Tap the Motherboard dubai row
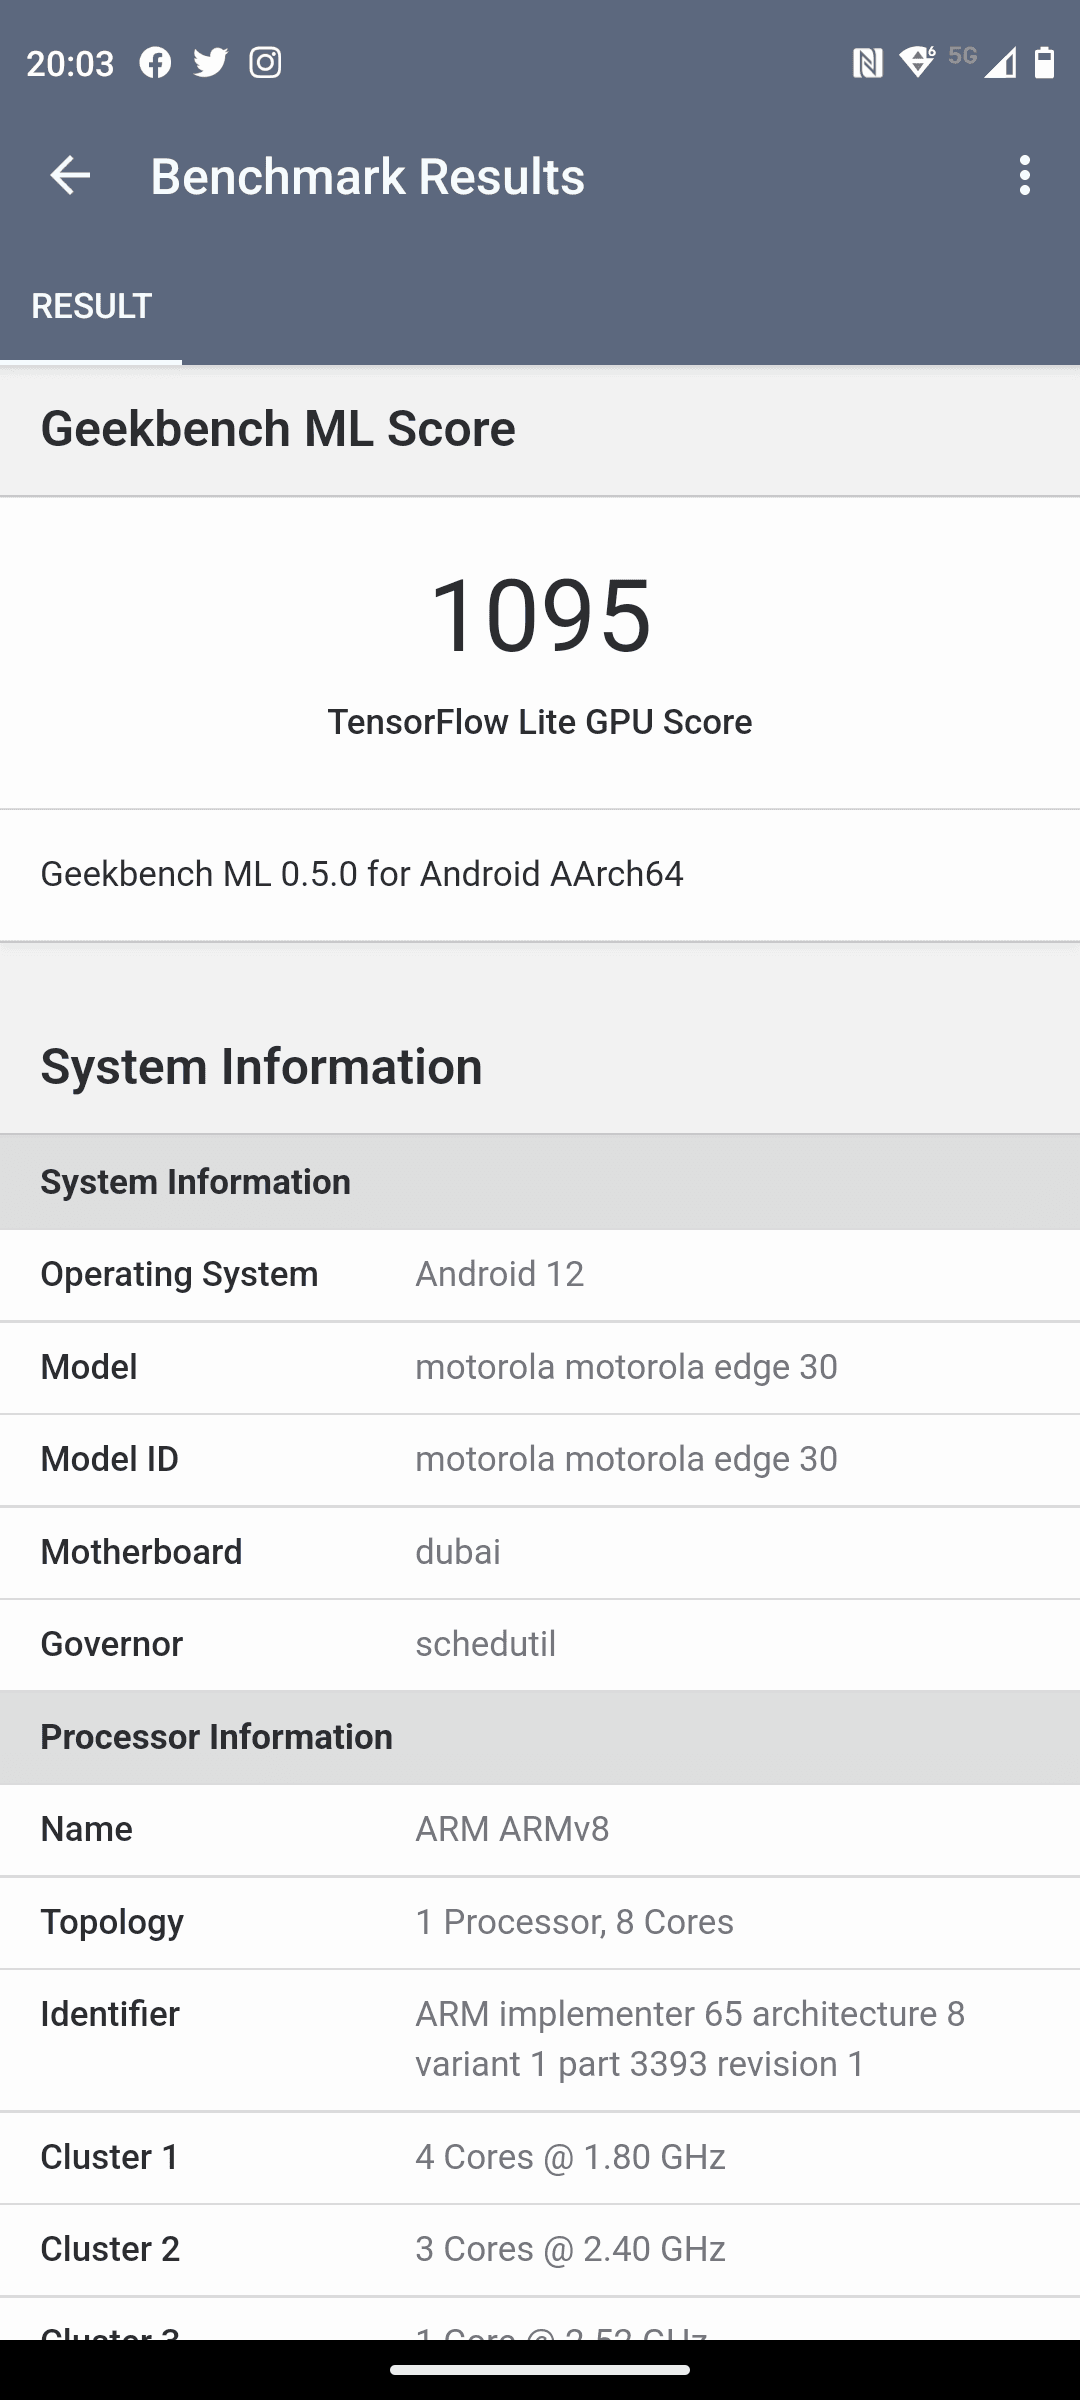Viewport: 1080px width, 2400px height. pyautogui.click(x=540, y=1552)
